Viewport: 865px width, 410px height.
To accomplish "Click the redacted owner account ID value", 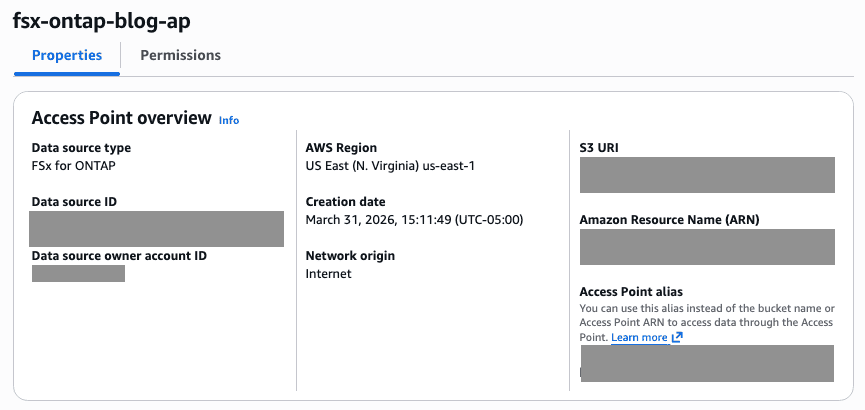I will pyautogui.click(x=78, y=273).
